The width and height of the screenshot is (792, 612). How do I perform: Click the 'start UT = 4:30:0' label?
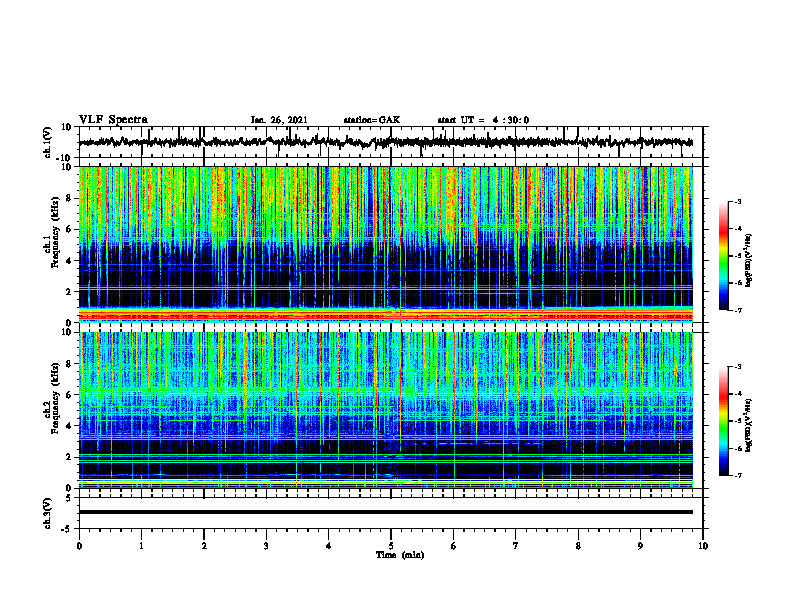pos(483,120)
